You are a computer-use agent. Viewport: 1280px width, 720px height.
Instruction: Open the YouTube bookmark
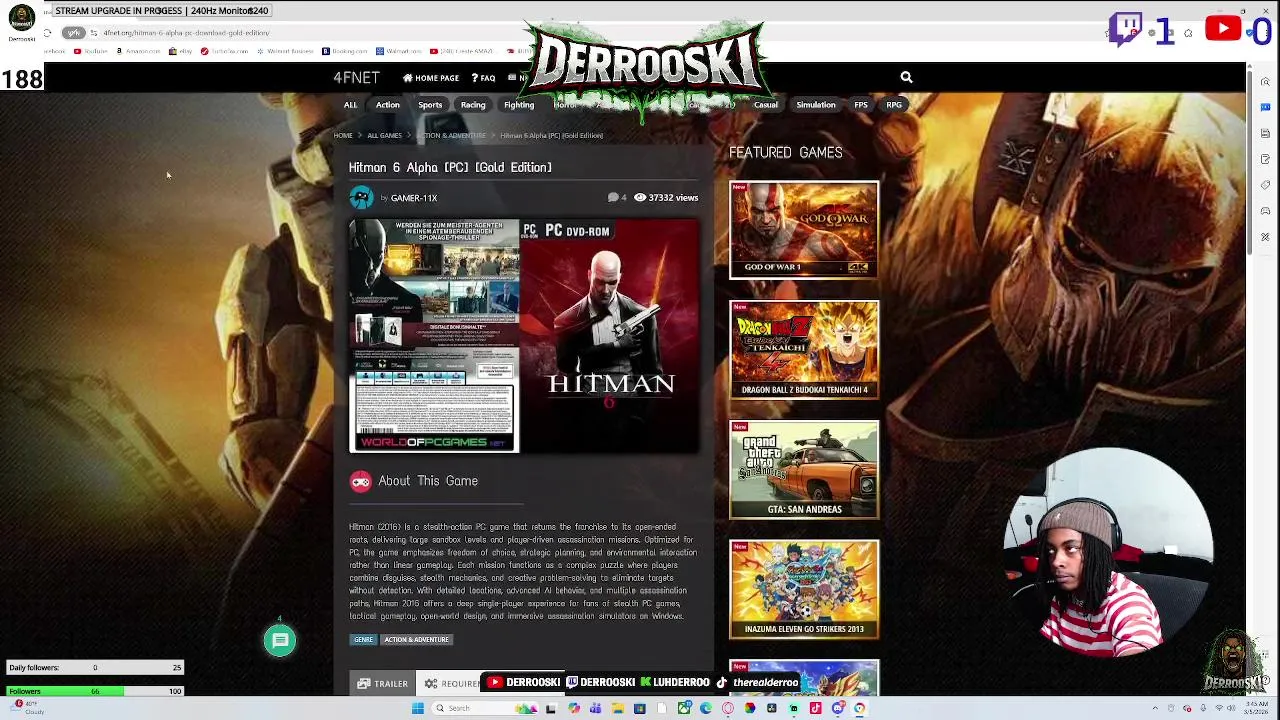coord(92,51)
